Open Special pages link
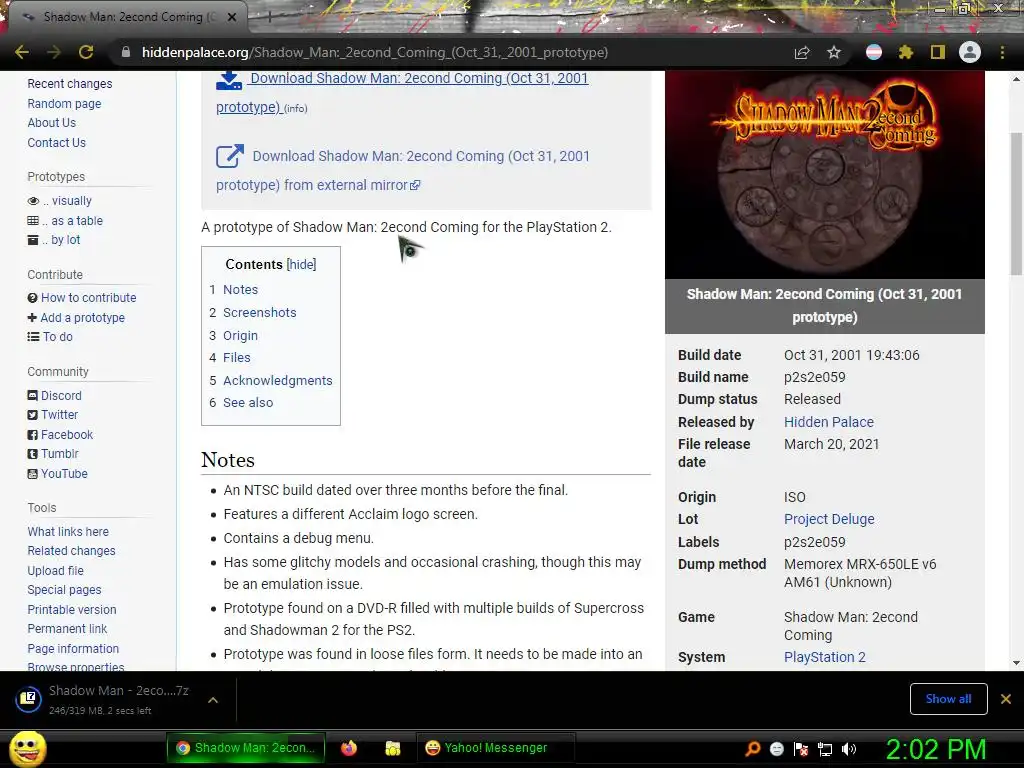The height and width of the screenshot is (768, 1024). 64,590
